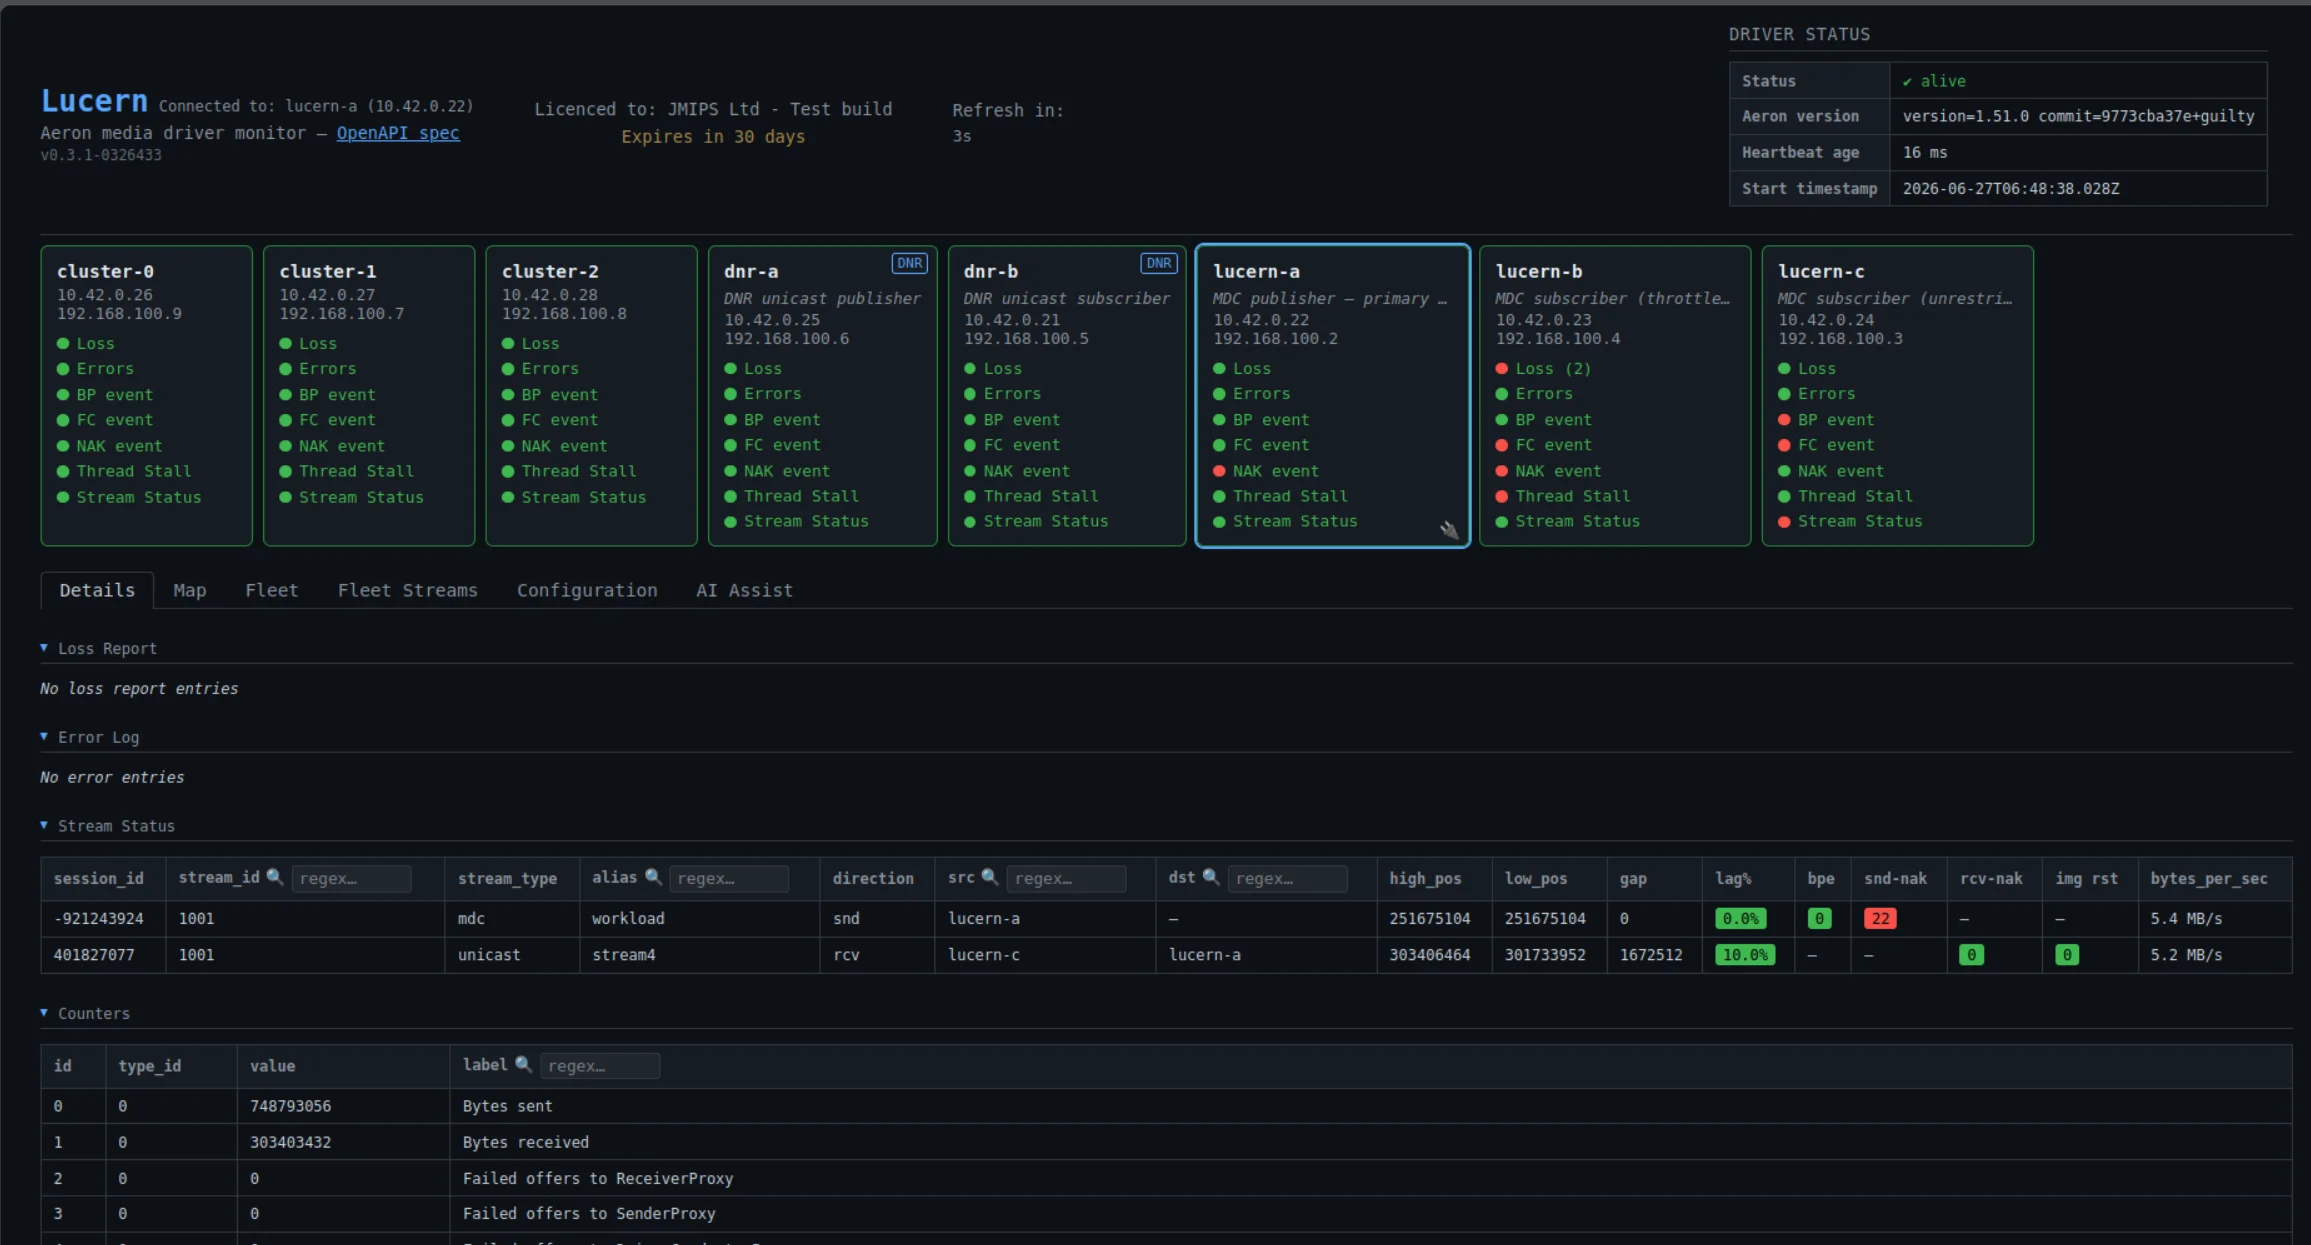Click the Heartbeat age value '16 ms'
The width and height of the screenshot is (2311, 1245).
point(1925,152)
